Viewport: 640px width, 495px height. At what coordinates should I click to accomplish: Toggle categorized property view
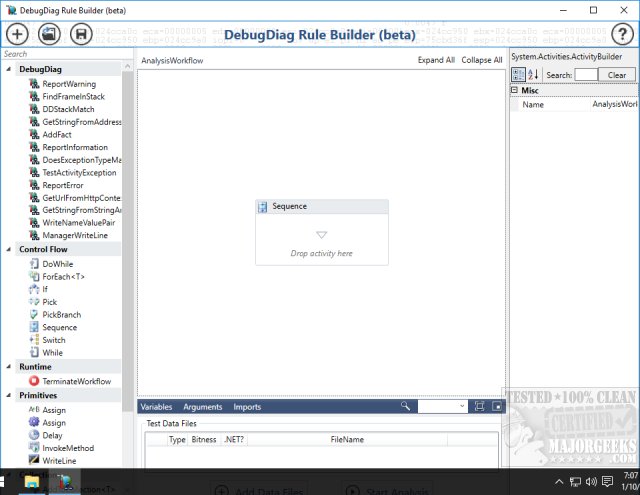[x=518, y=74]
